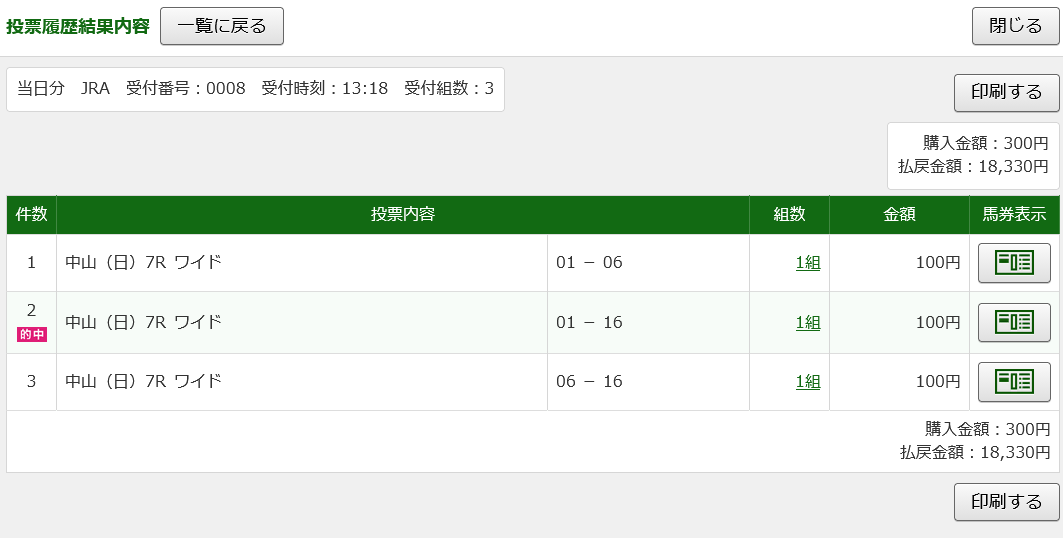Image resolution: width=1063 pixels, height=538 pixels.
Task: Show betting ticket for 06-16 wide bet
Action: pos(1013,381)
